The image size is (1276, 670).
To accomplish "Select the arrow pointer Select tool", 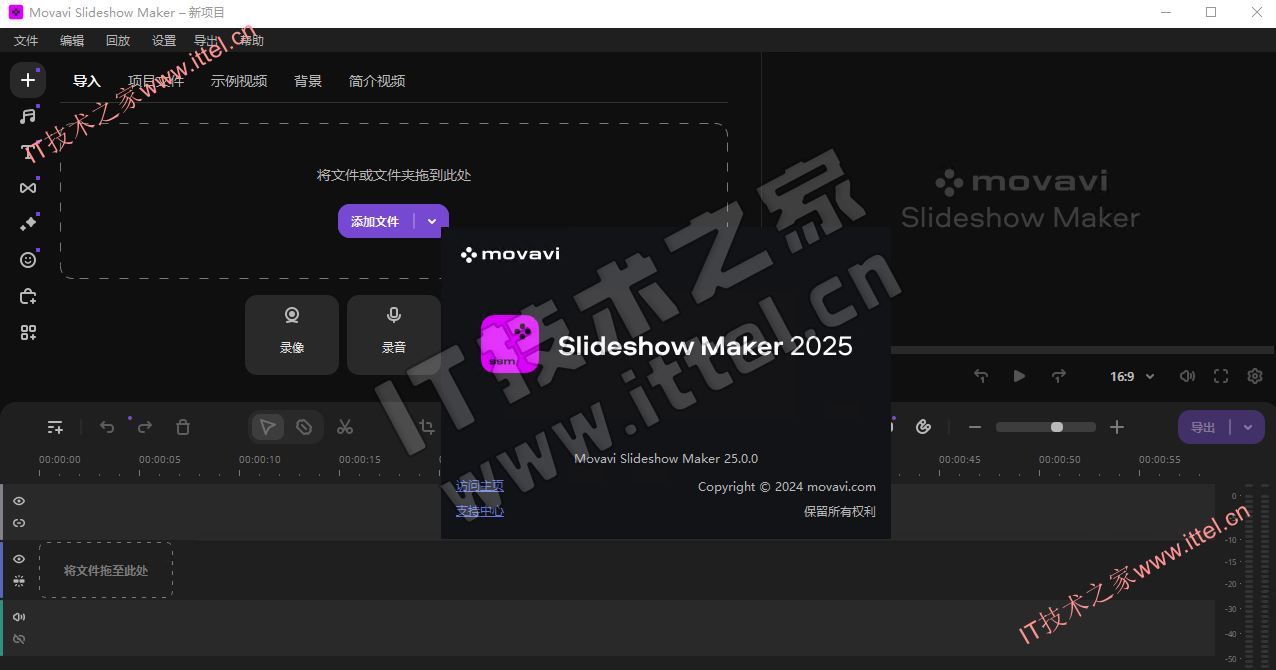I will (x=267, y=427).
